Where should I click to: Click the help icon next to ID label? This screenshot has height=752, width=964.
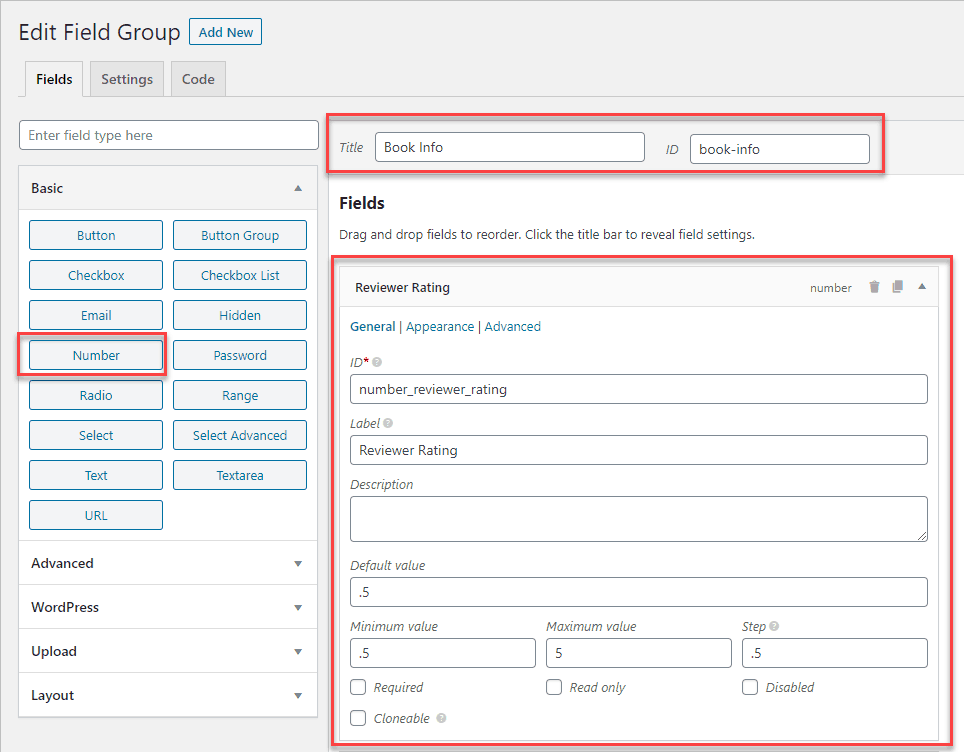pos(377,362)
